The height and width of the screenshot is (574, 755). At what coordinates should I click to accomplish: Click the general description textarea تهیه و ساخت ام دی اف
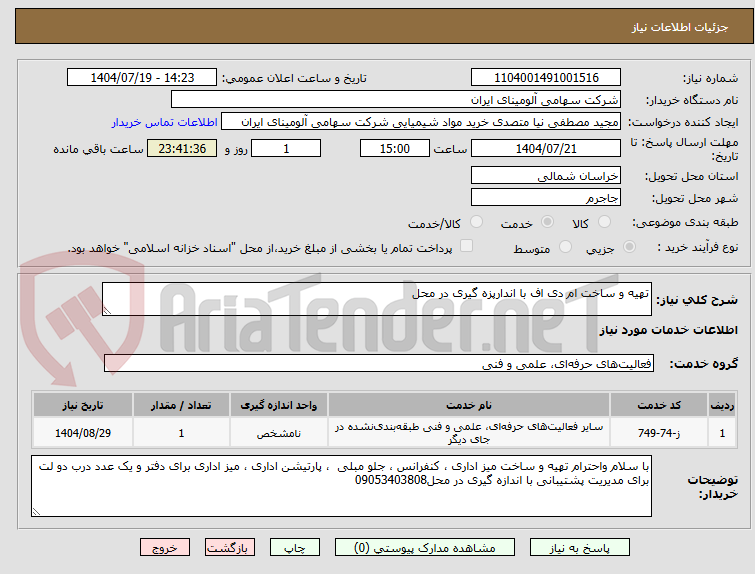(377, 299)
